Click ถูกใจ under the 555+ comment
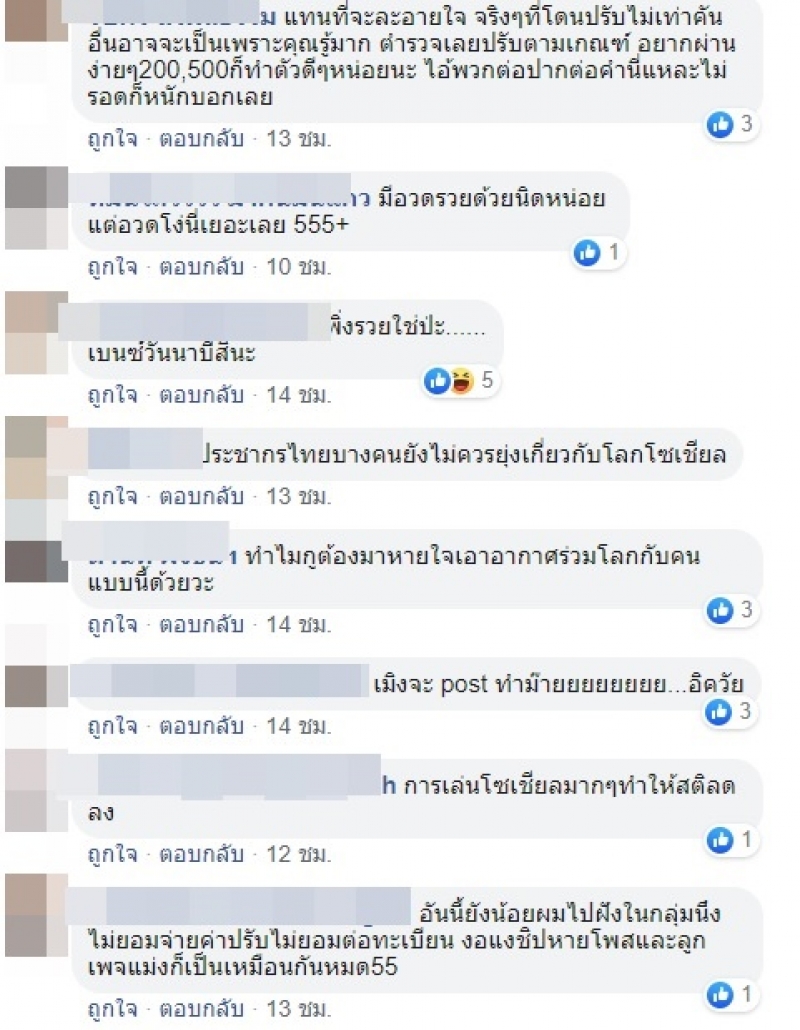Screen dimensions: 800x1030 click(x=112, y=267)
